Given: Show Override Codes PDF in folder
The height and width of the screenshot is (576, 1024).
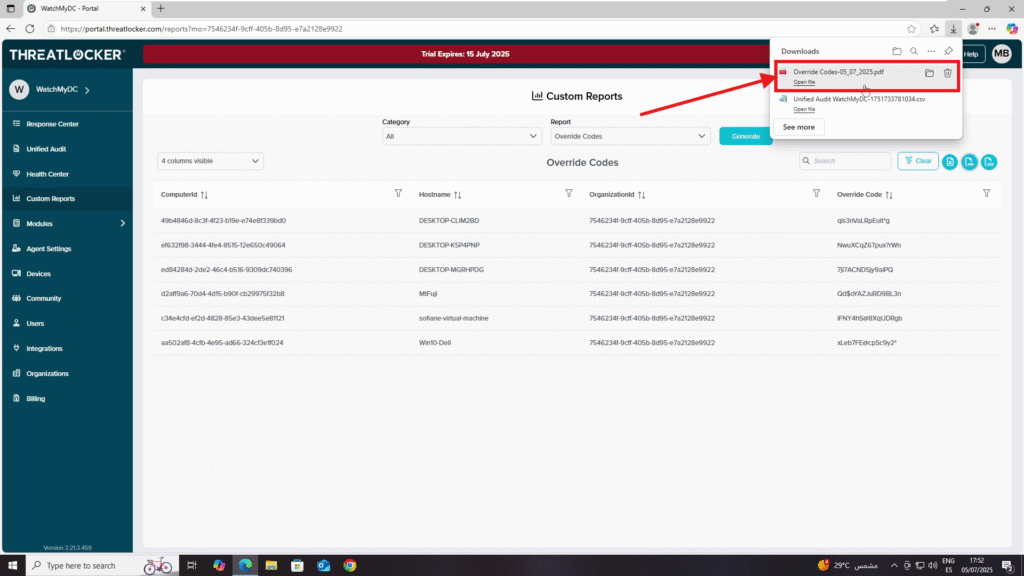Looking at the screenshot, I should [929, 73].
